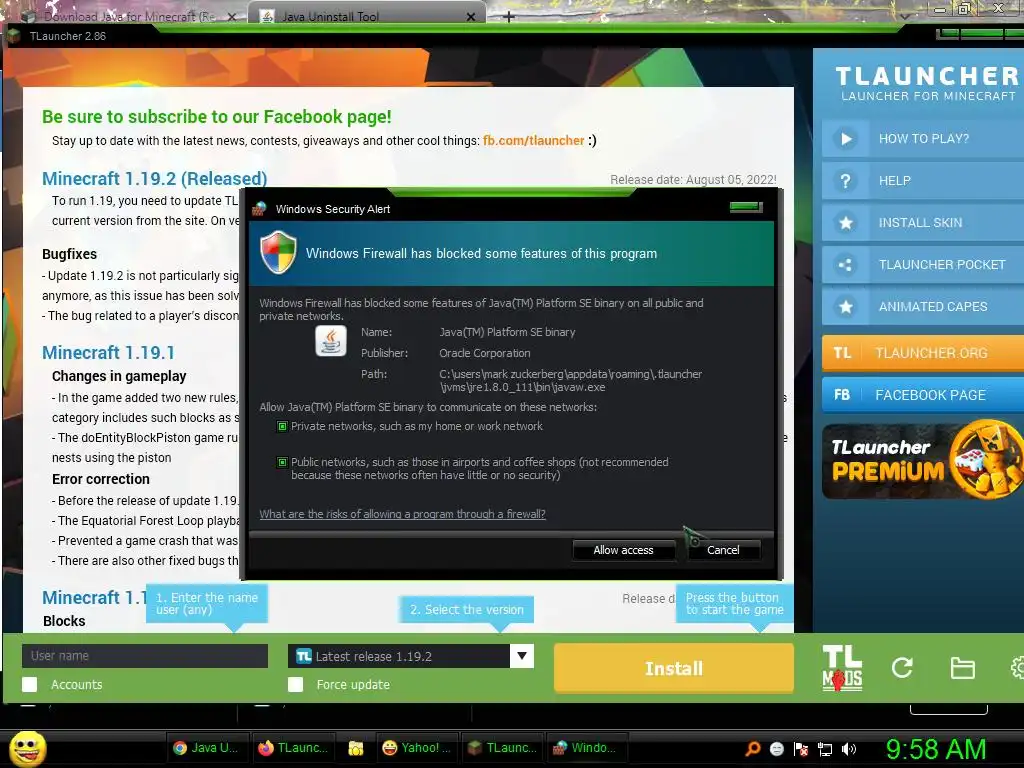The image size is (1024, 768).
Task: Open the TLaunc... block icon taskbar item
Action: [x=502, y=748]
